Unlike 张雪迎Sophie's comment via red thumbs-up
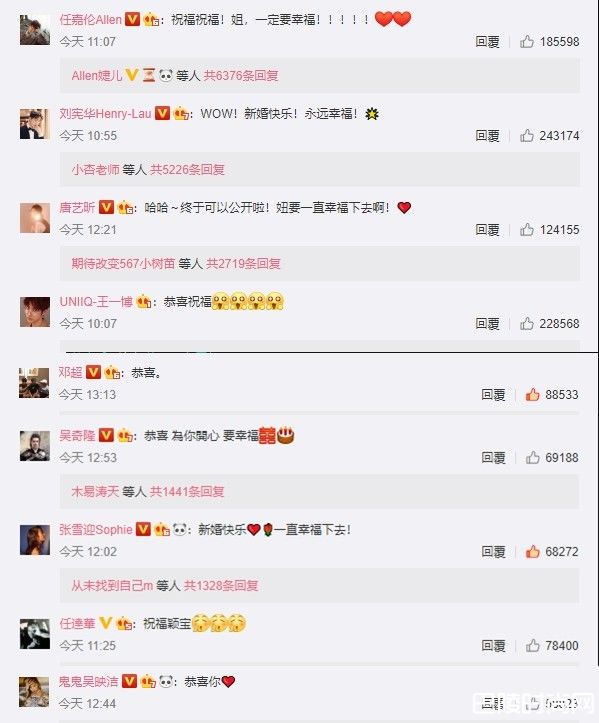The height and width of the screenshot is (723, 599). pos(533,551)
